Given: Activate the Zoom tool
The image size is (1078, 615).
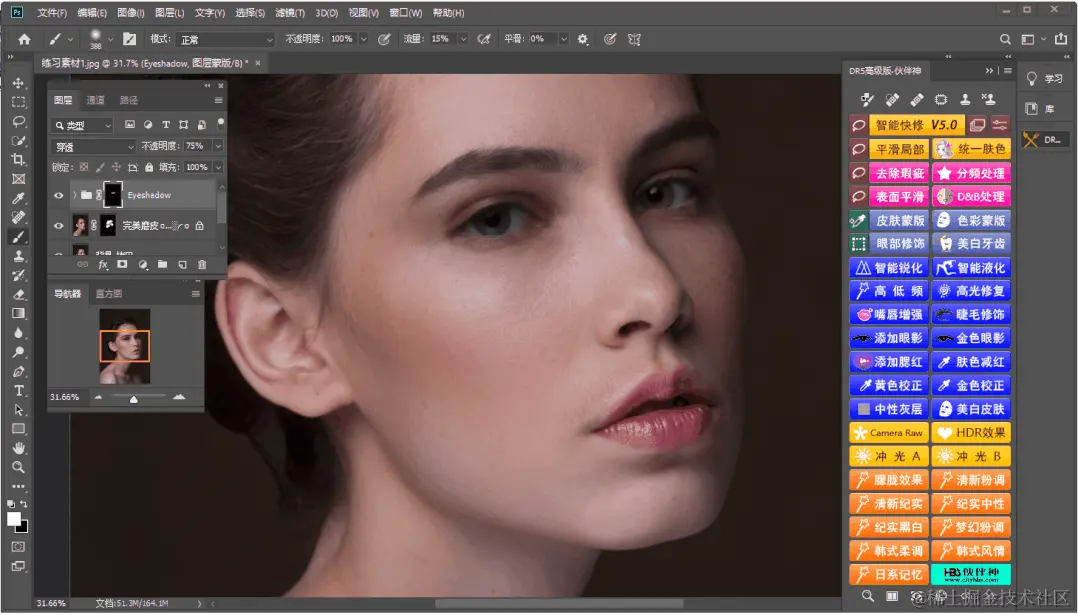Looking at the screenshot, I should tap(18, 467).
